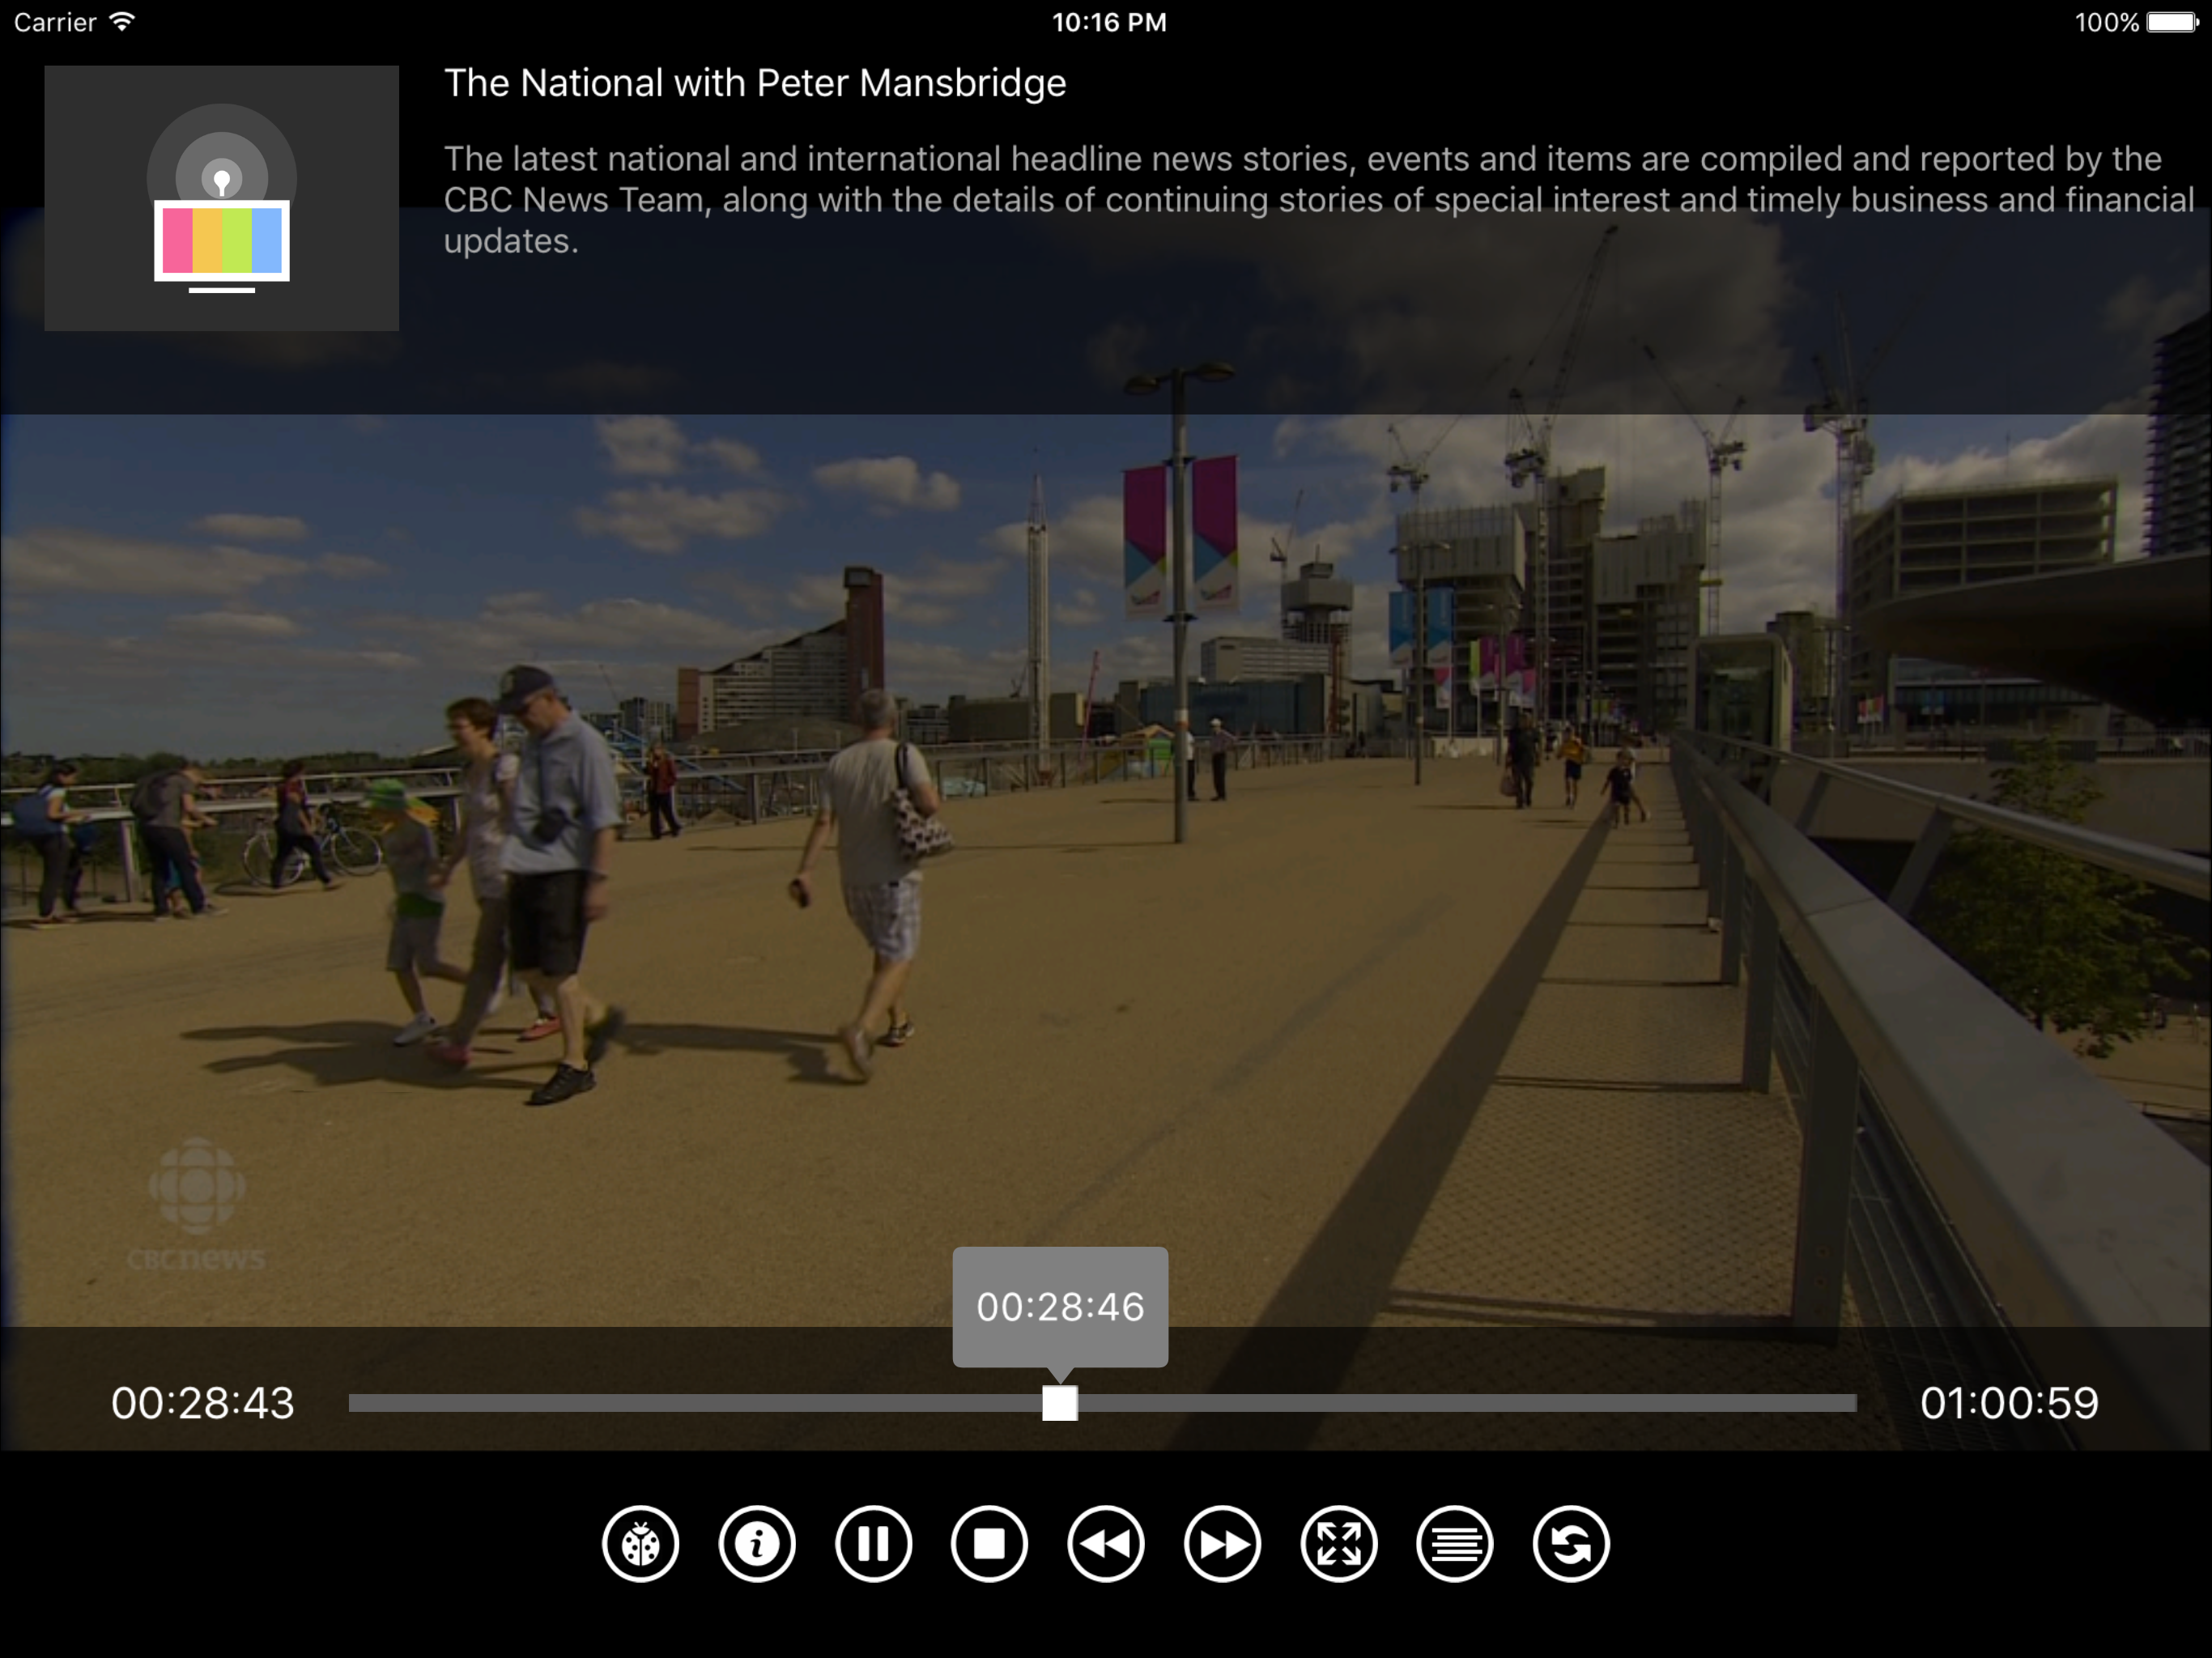The image size is (2212, 1658).
Task: Tap the program description paragraph
Action: tap(1319, 199)
